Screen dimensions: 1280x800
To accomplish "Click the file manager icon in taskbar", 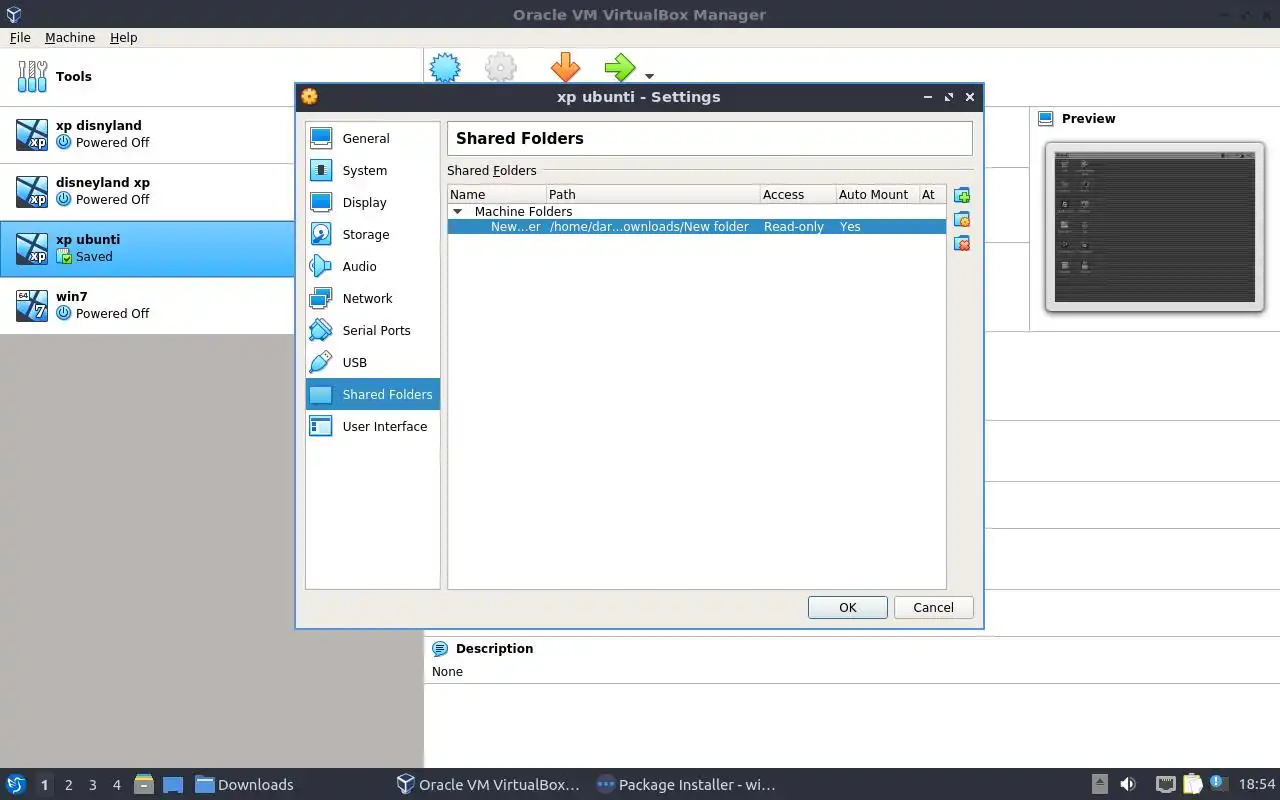I will [x=143, y=784].
